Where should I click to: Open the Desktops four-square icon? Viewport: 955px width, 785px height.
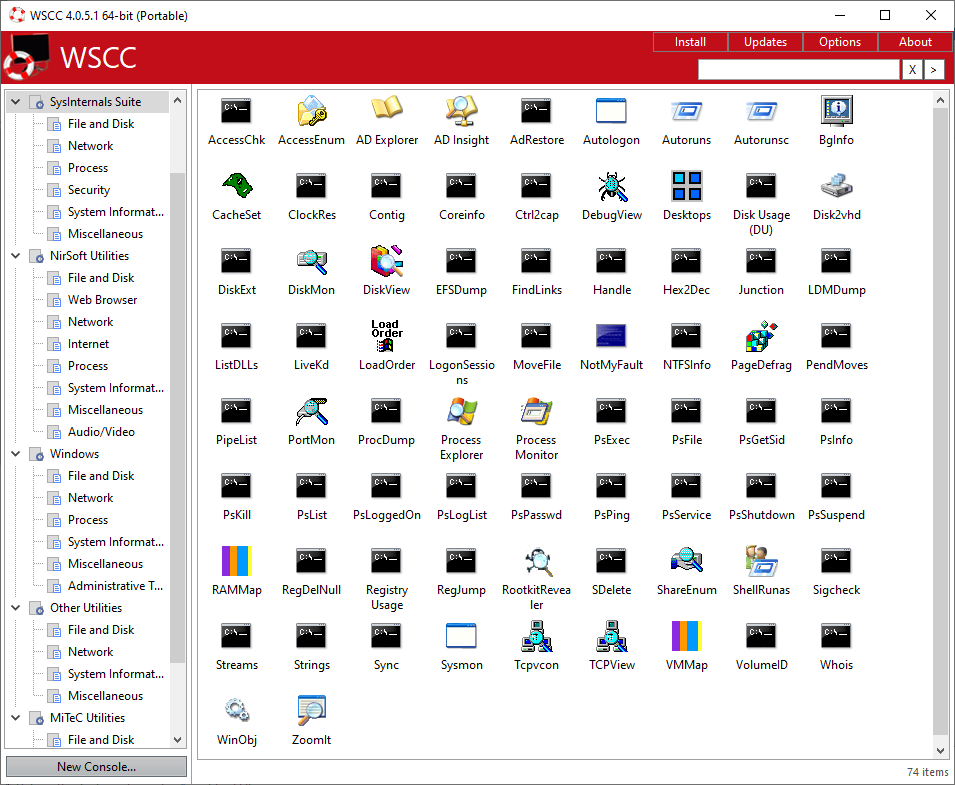686,186
